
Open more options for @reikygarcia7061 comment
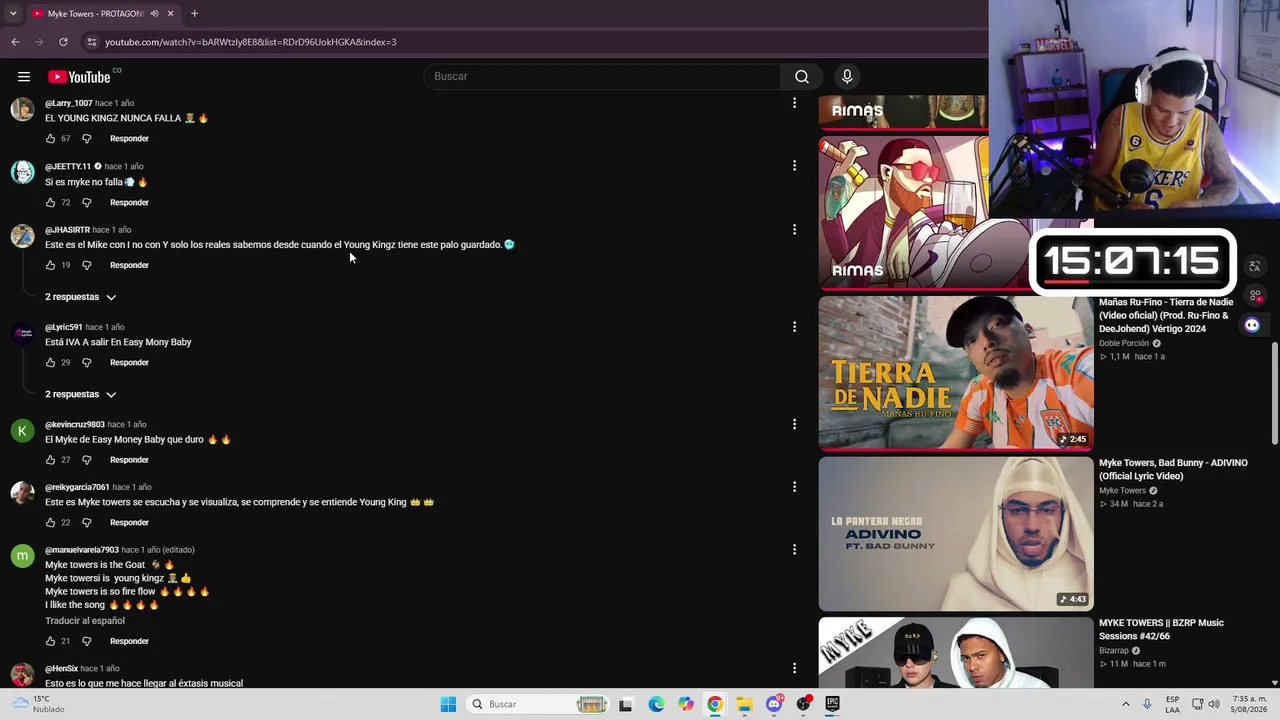794,487
